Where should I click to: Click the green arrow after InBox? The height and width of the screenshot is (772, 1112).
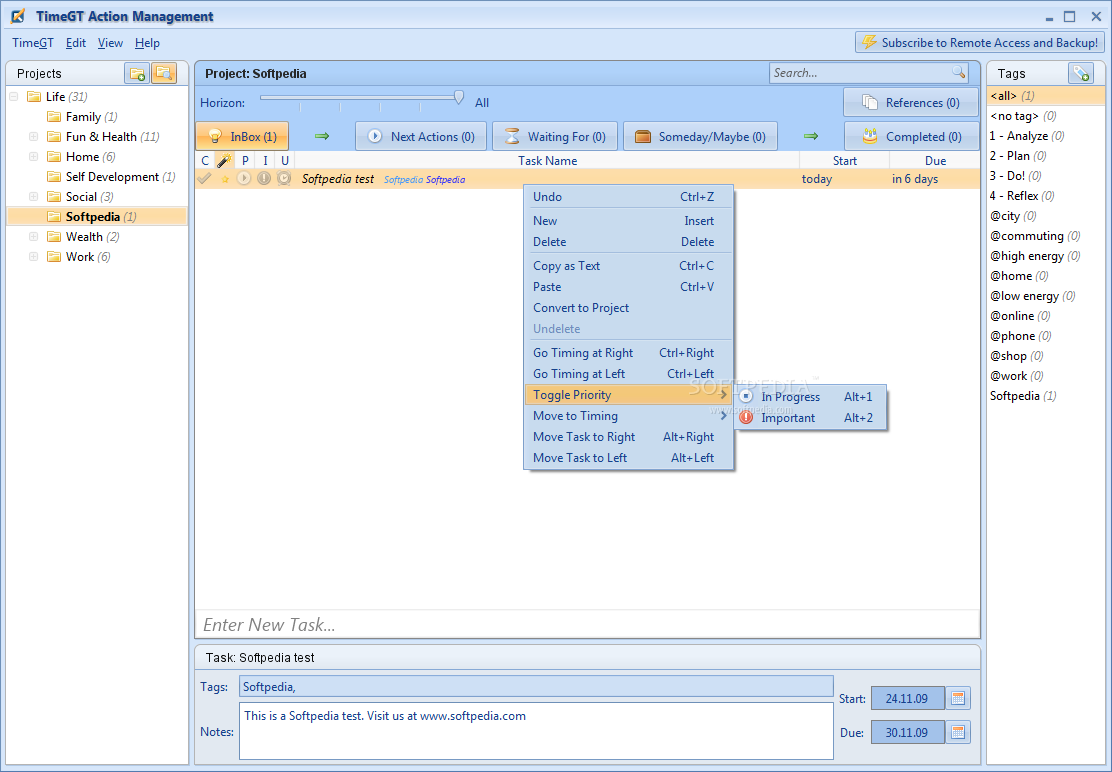point(322,136)
